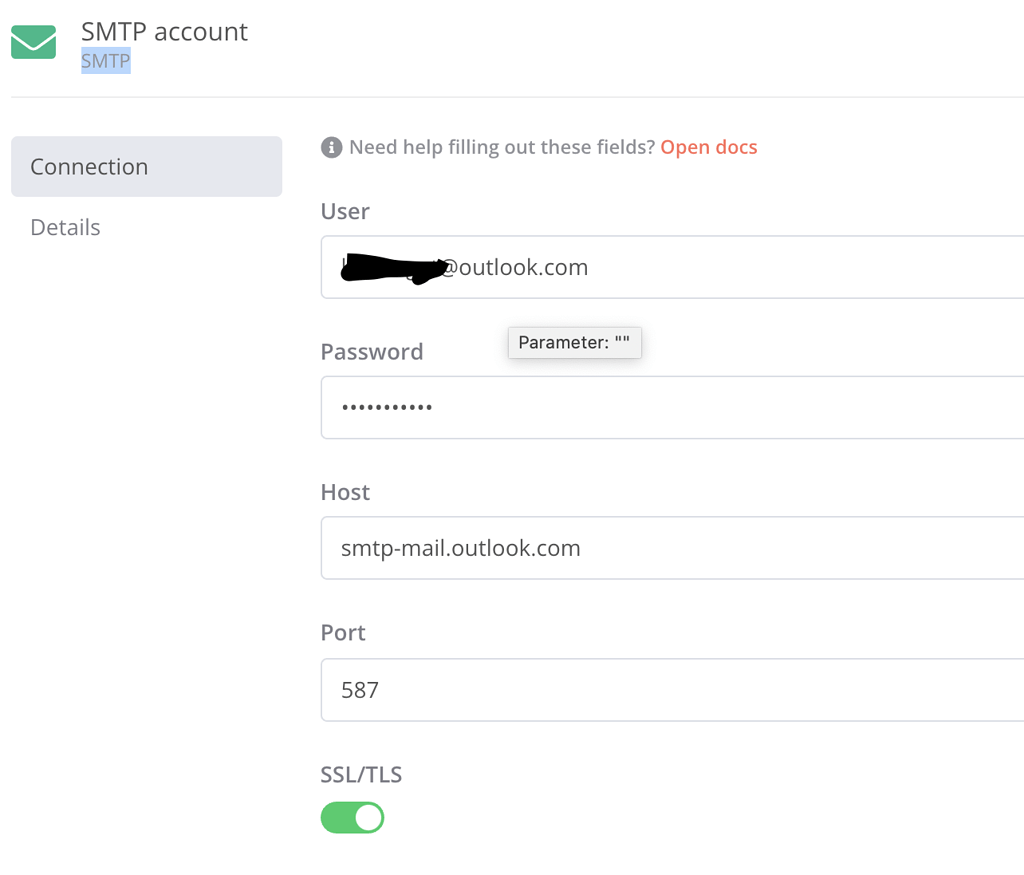Click the redacted email address in User field
The height and width of the screenshot is (875, 1024).
[390, 267]
